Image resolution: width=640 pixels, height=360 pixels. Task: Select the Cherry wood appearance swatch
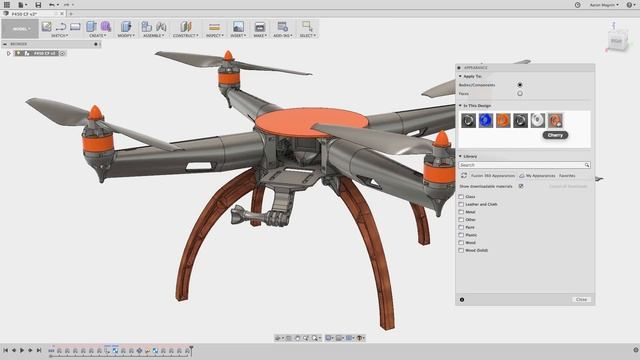(x=555, y=120)
